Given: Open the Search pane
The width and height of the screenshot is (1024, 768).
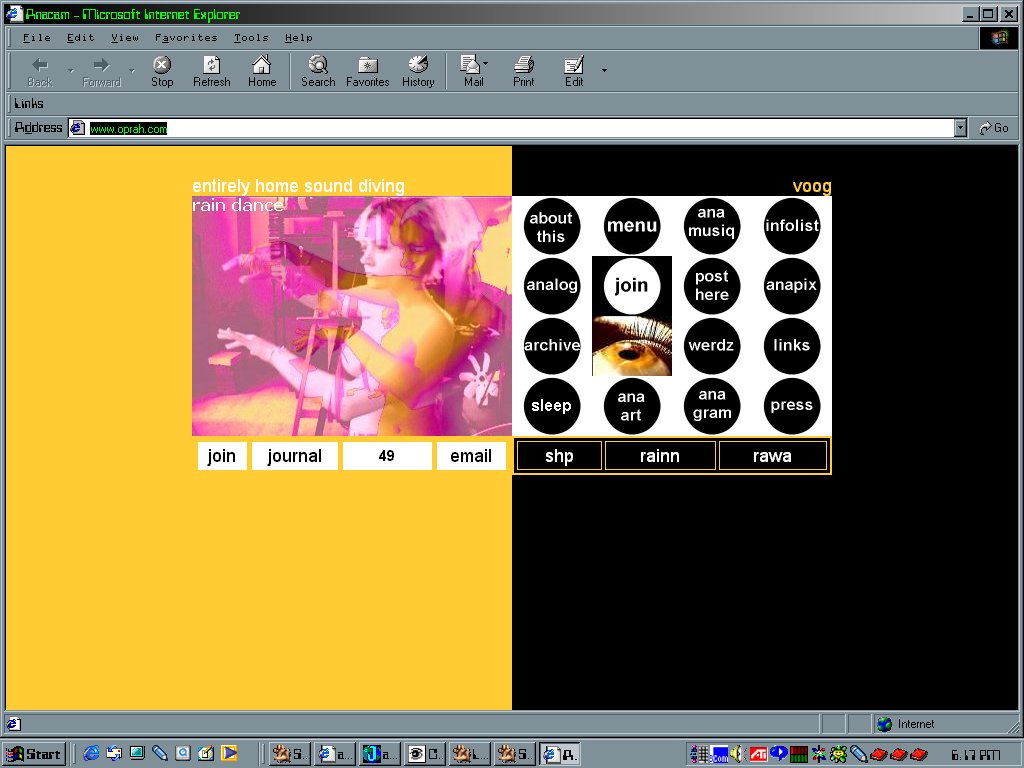Looking at the screenshot, I should click(318, 71).
